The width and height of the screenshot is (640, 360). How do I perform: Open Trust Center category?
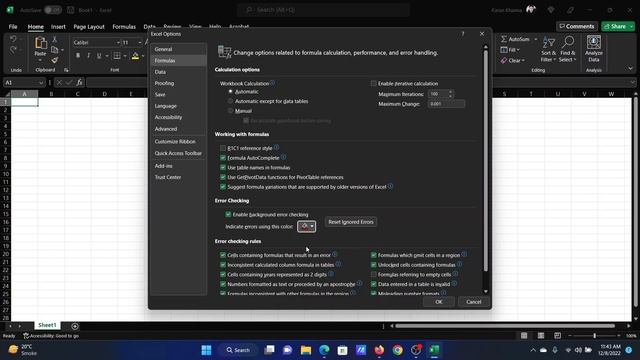point(178,177)
